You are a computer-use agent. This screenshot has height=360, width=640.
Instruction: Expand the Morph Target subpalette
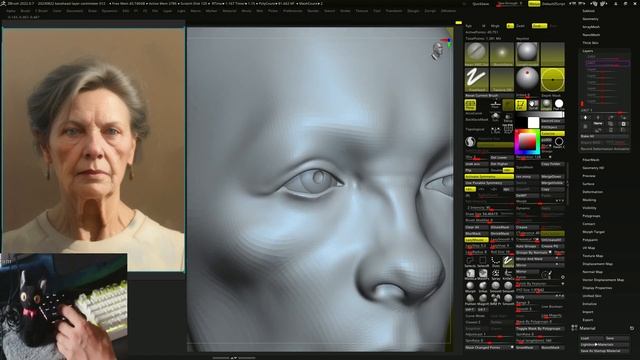point(593,232)
